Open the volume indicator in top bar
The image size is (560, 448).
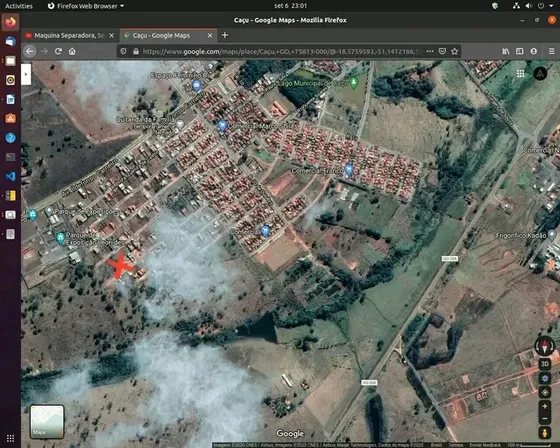[529, 6]
